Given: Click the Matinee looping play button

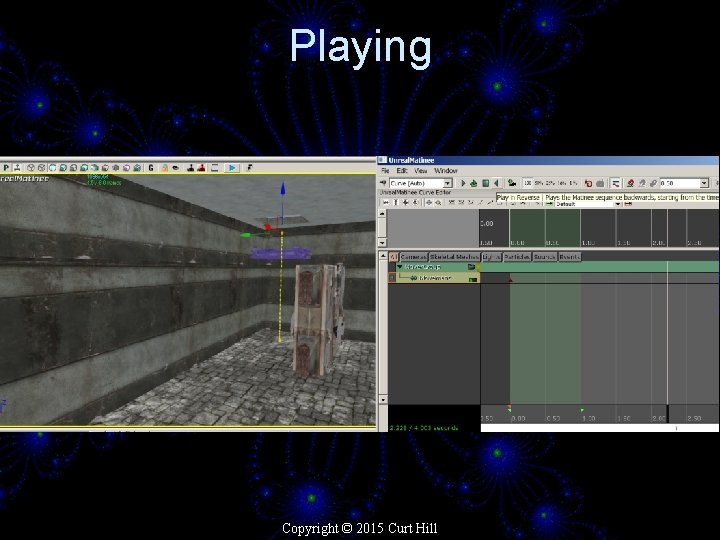Looking at the screenshot, I should (473, 183).
